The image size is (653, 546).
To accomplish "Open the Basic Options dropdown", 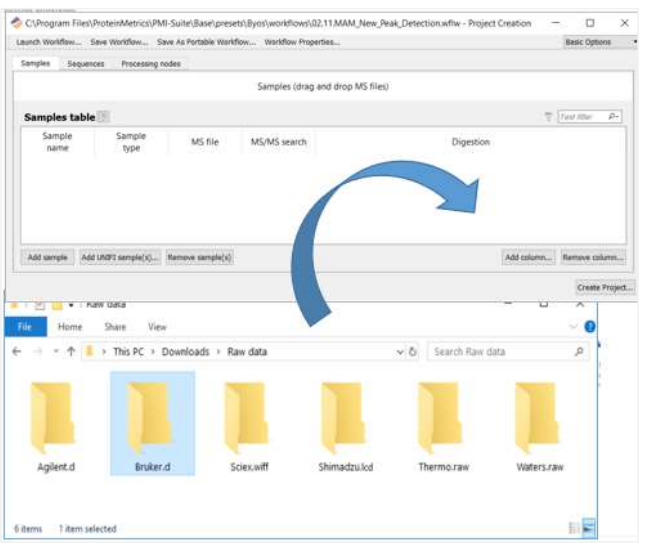I will (x=600, y=42).
